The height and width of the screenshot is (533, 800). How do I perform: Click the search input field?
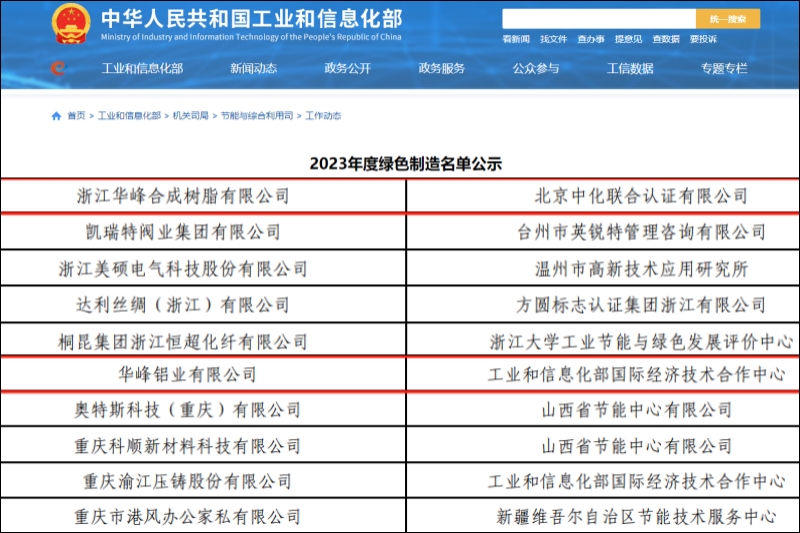pos(598,19)
